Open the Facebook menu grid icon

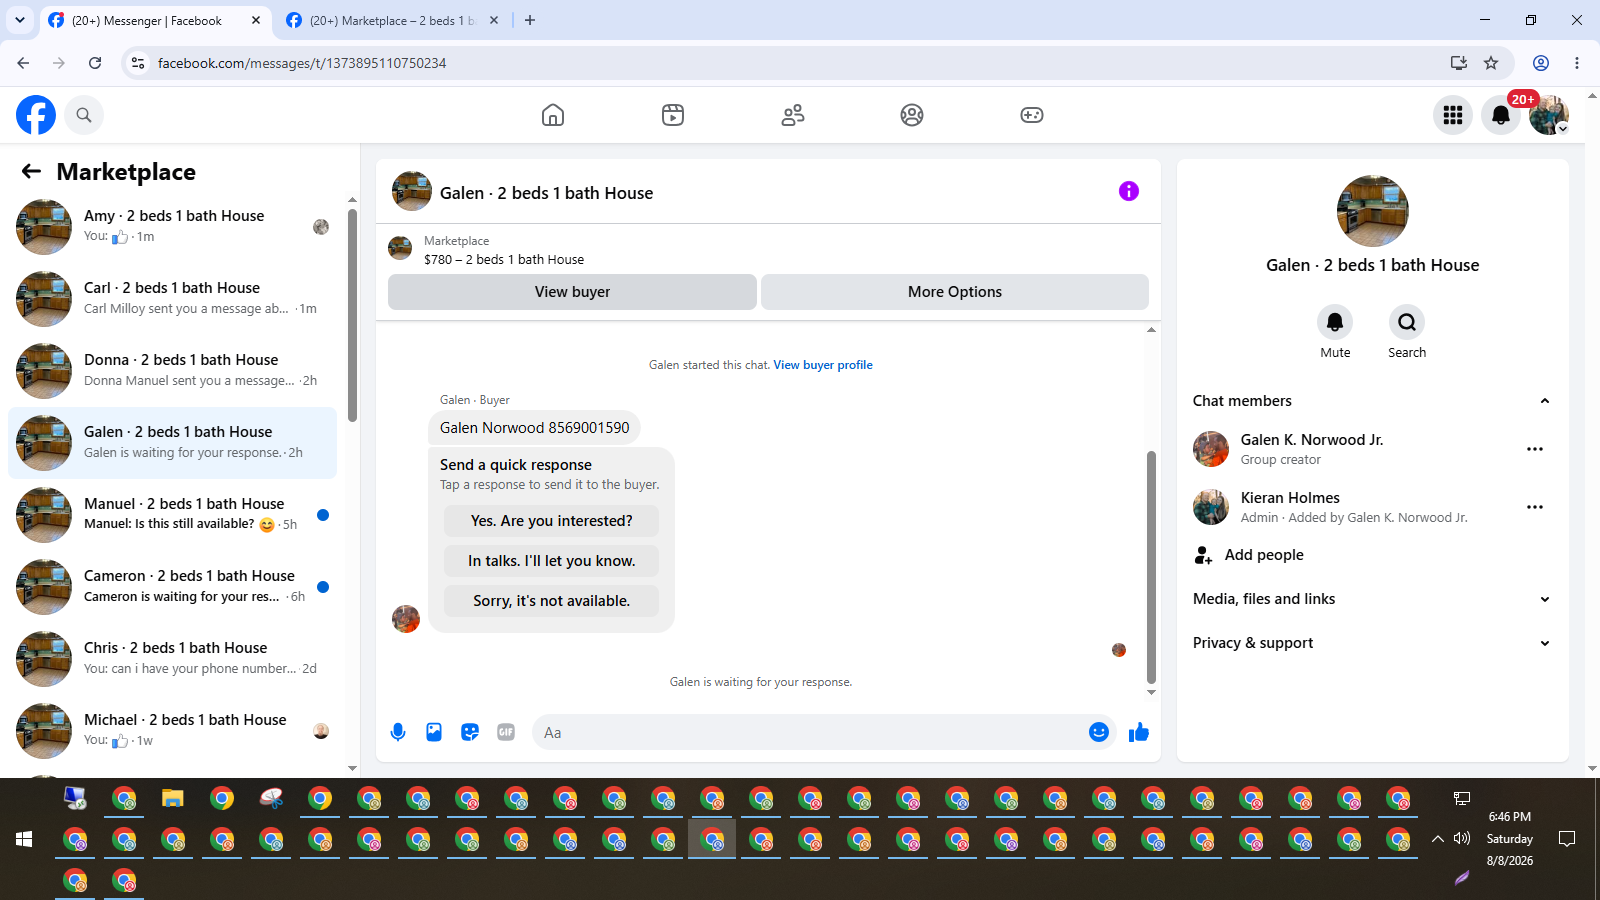1453,115
